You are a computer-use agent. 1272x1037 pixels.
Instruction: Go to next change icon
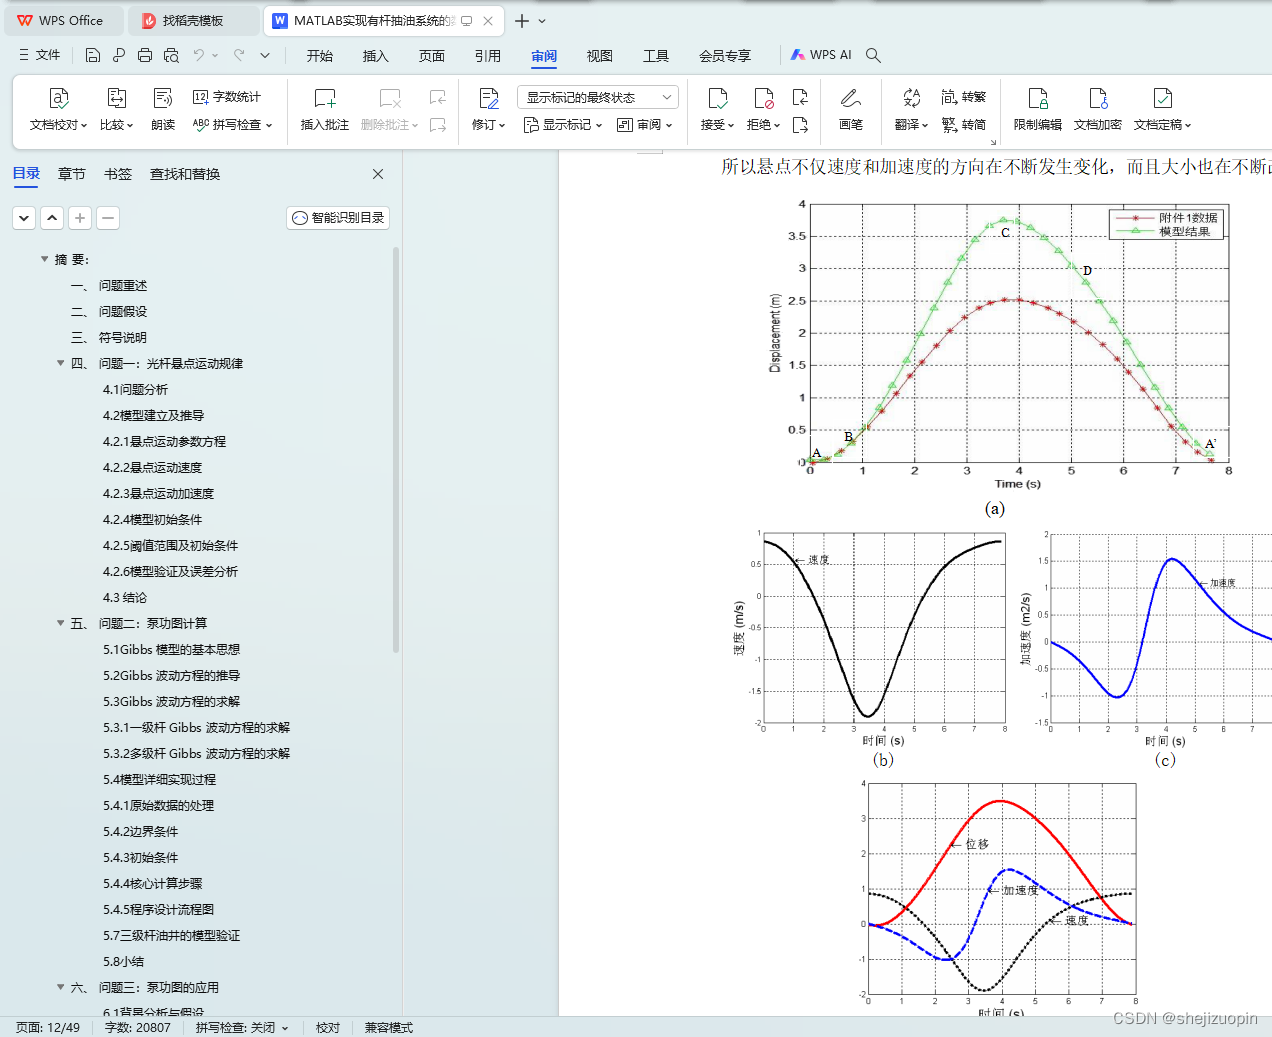[x=800, y=125]
